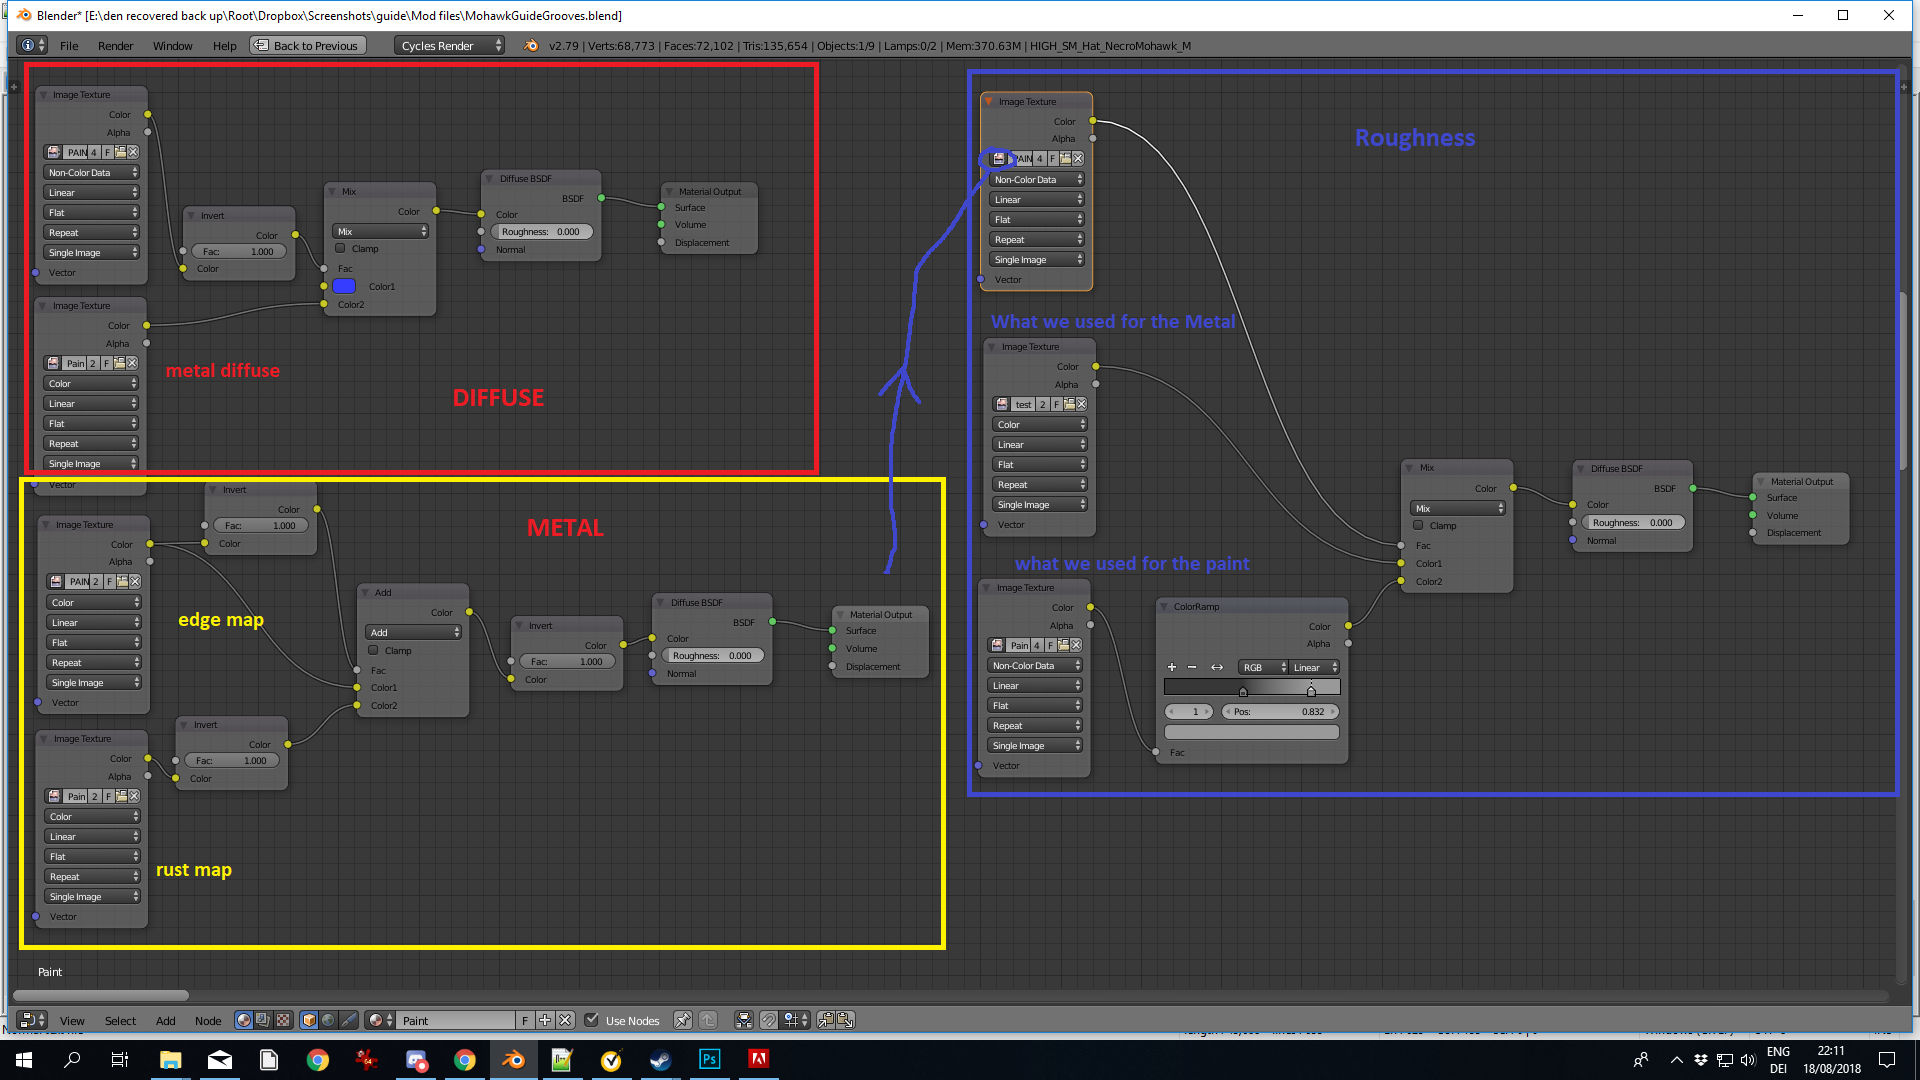Open ColorRamp Linear interpolation dropdown
1920x1080 pixels.
tap(1315, 667)
